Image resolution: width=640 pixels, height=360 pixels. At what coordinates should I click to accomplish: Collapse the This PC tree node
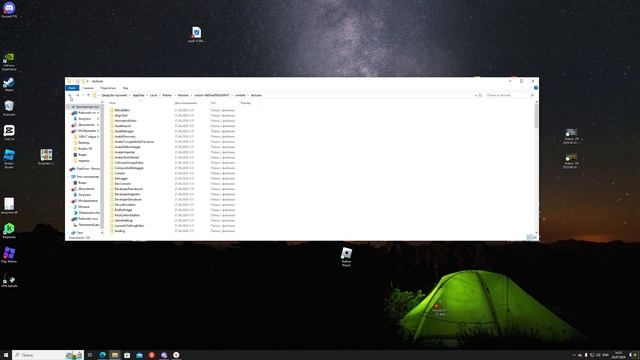coord(69,177)
